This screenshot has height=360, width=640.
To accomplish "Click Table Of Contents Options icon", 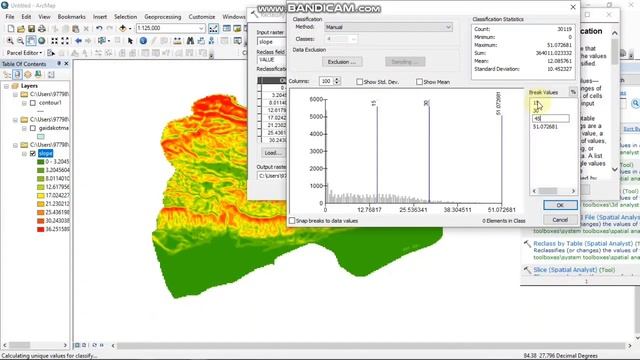I will tap(51, 74).
